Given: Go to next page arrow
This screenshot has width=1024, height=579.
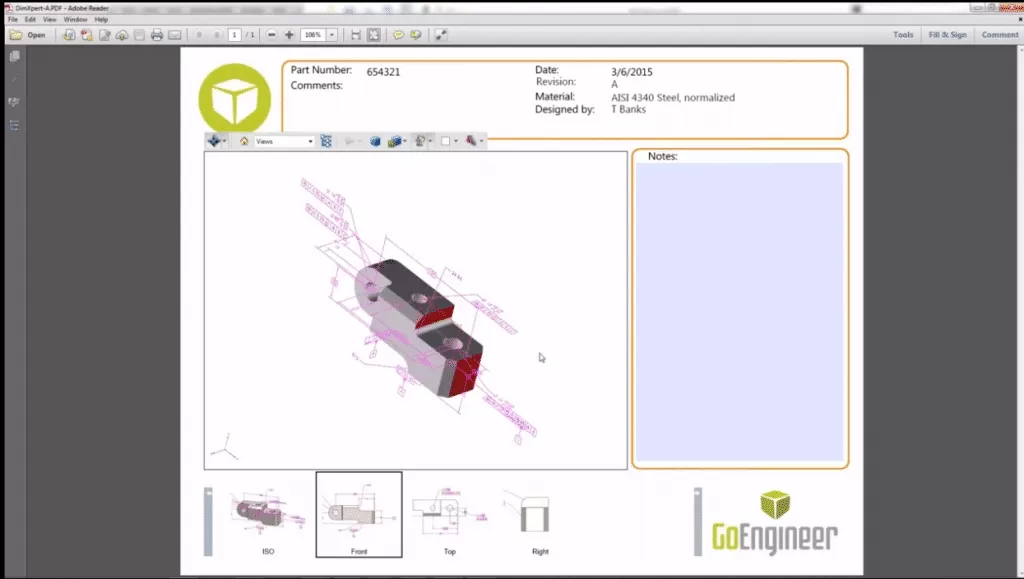Looking at the screenshot, I should coord(217,35).
